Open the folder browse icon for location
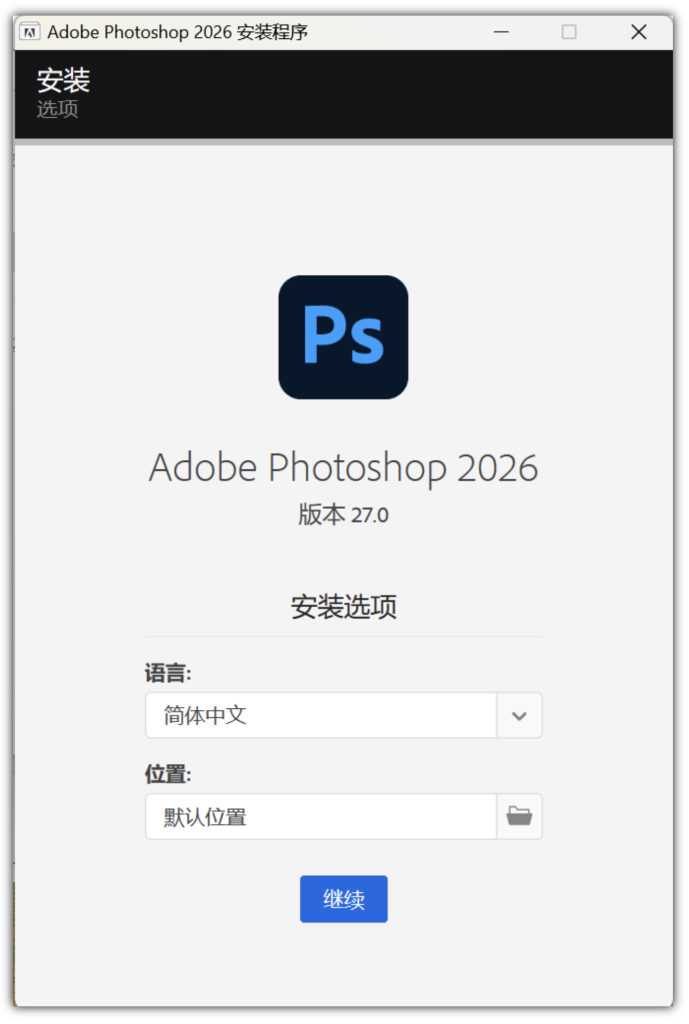689x1024 pixels. [x=519, y=816]
